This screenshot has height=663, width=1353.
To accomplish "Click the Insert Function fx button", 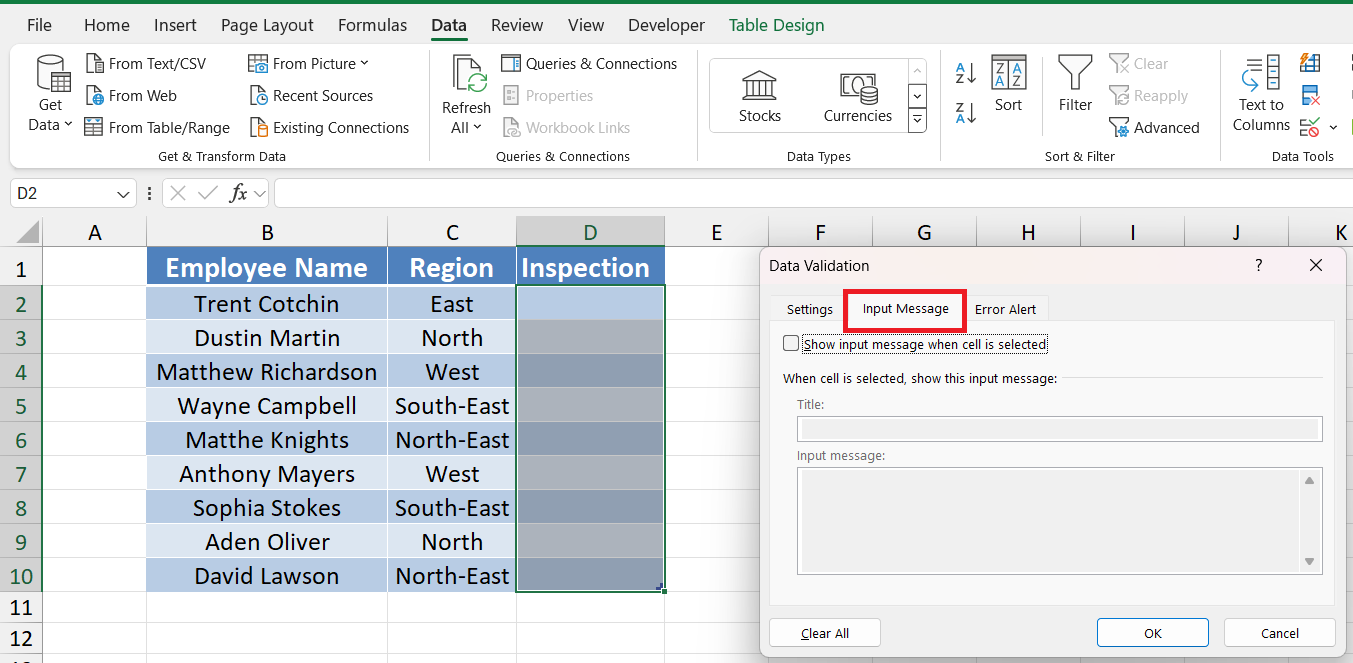I will click(238, 193).
